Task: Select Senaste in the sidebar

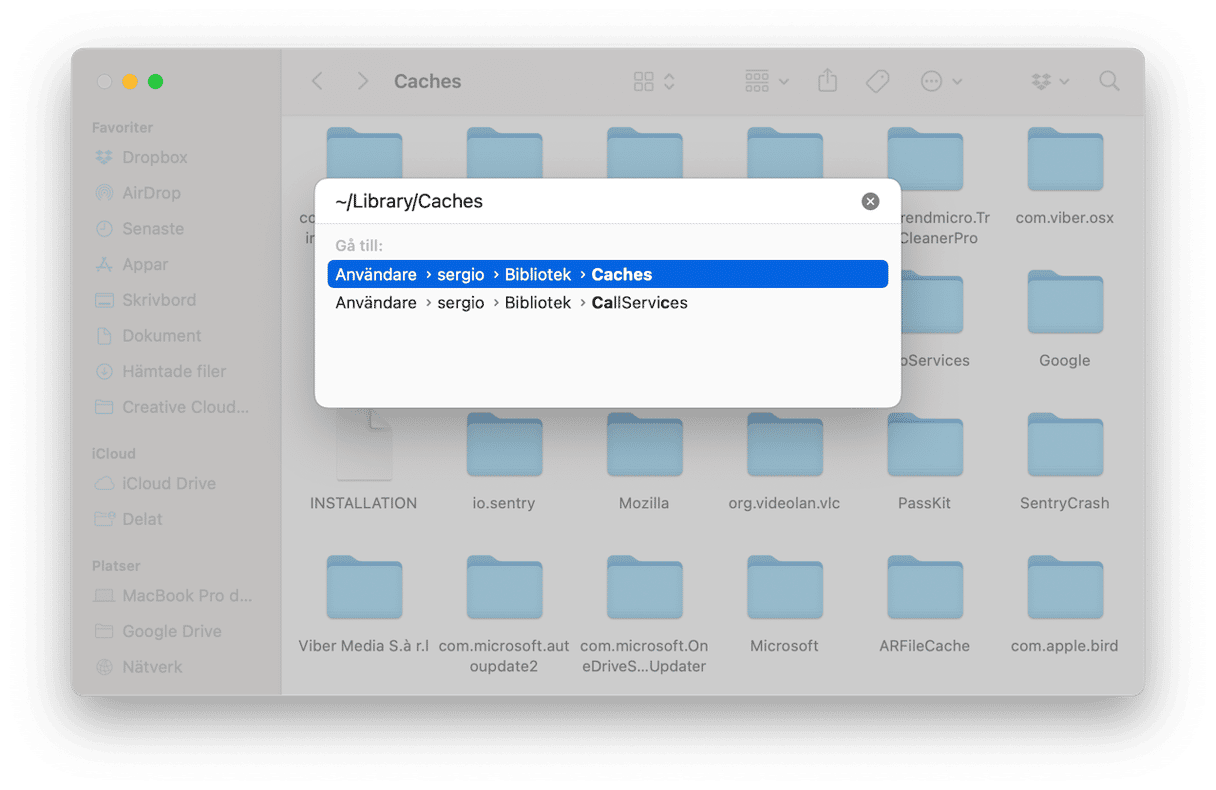Action: 140,229
